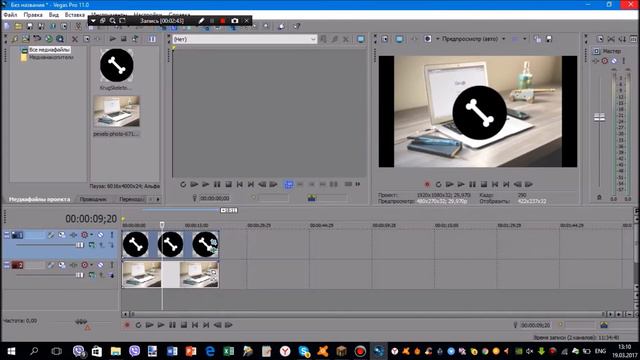This screenshot has height=360, width=640.
Task: Open Предпросмотр (авто) quality dropdown
Action: [473, 39]
